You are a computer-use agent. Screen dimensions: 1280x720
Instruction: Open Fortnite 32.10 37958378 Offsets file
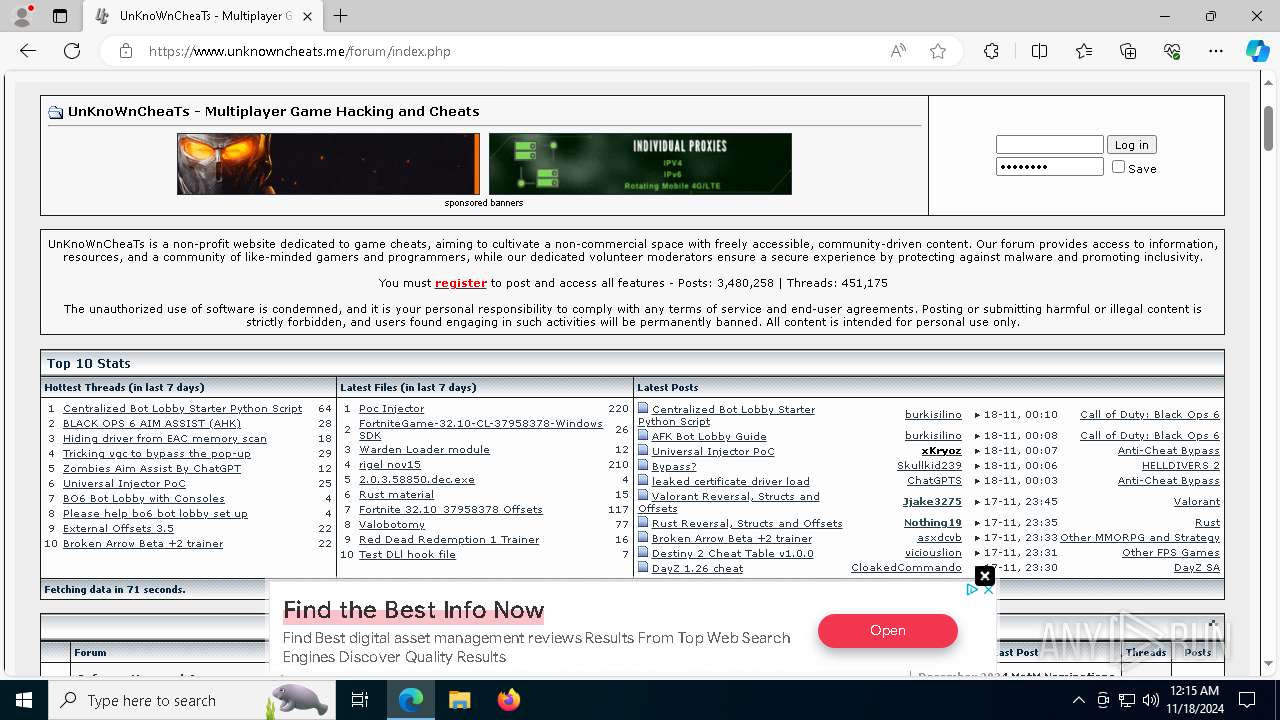451,509
